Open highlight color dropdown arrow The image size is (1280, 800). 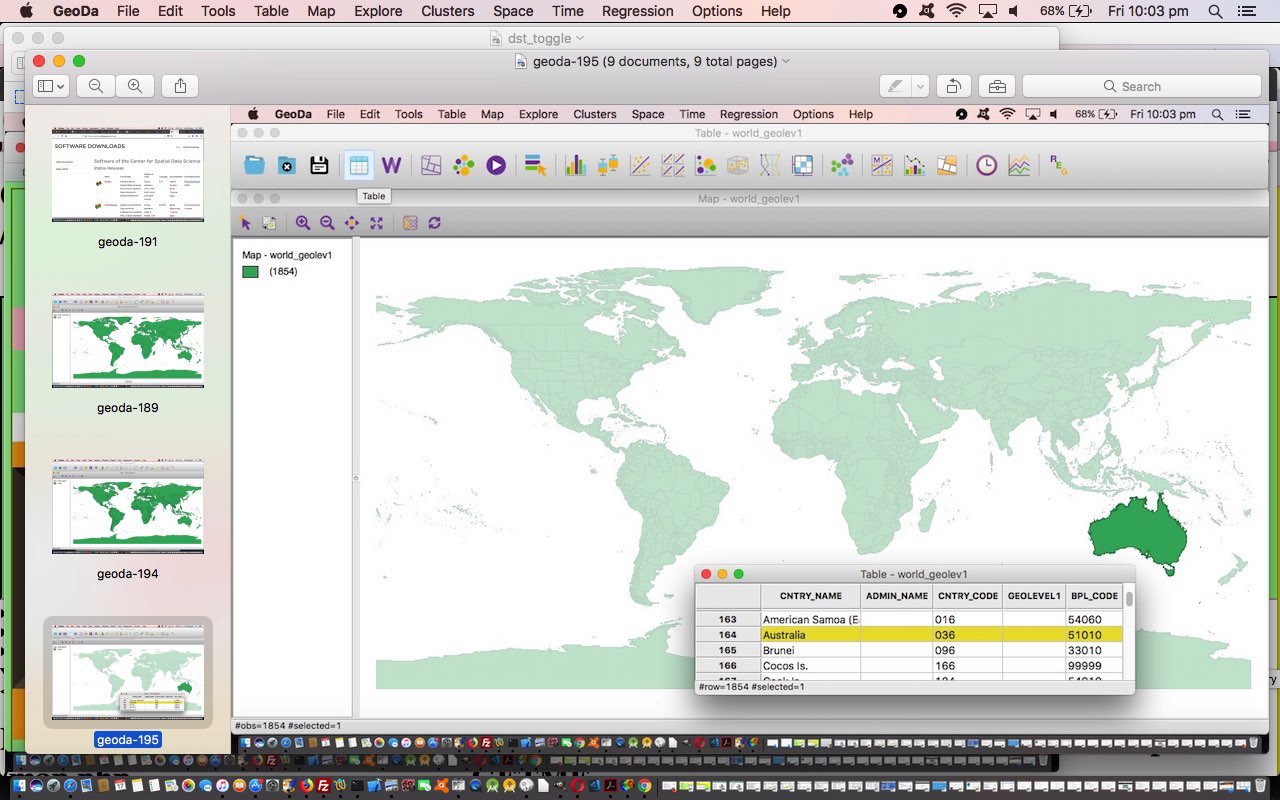[x=920, y=86]
